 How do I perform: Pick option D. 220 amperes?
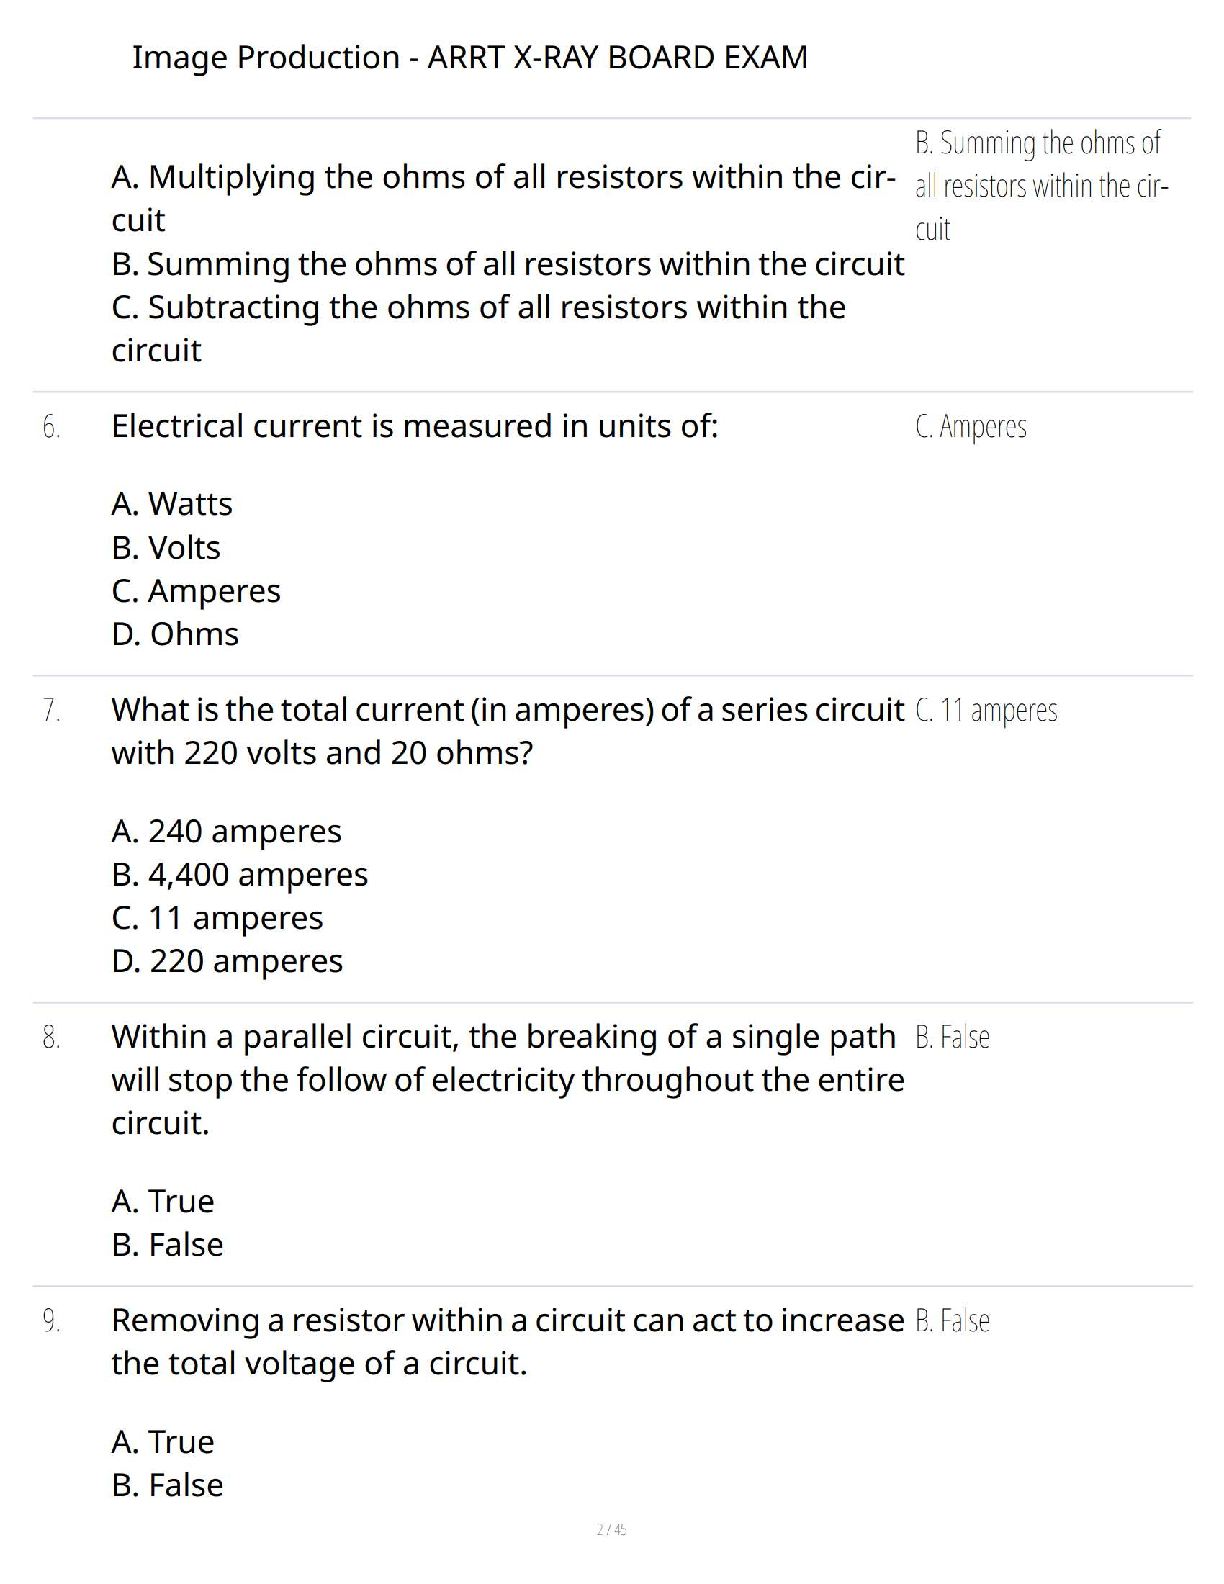click(x=227, y=961)
